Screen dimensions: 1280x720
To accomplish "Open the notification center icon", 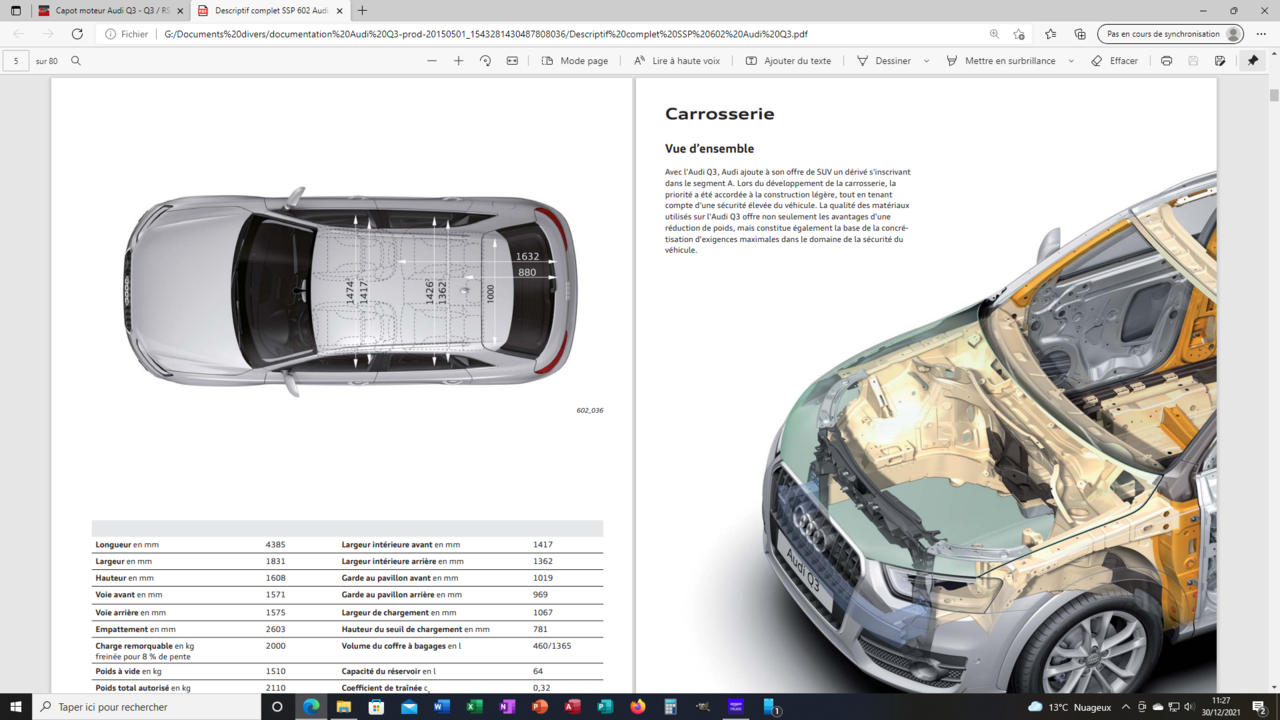I will coord(1260,707).
